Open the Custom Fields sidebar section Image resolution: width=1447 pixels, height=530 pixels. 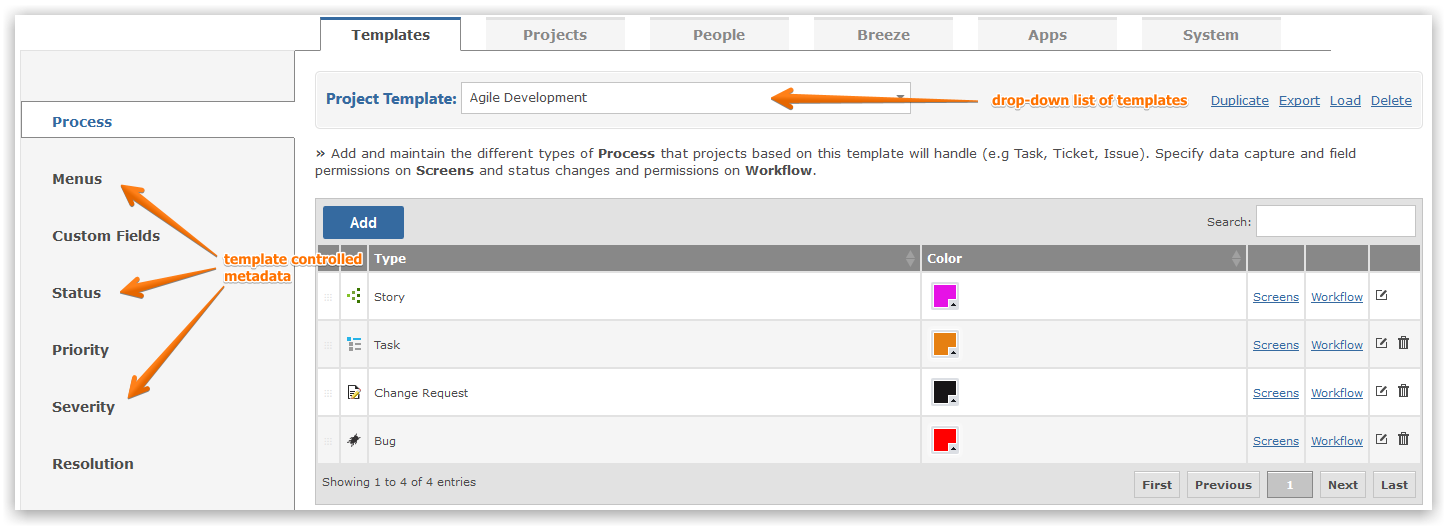[106, 236]
